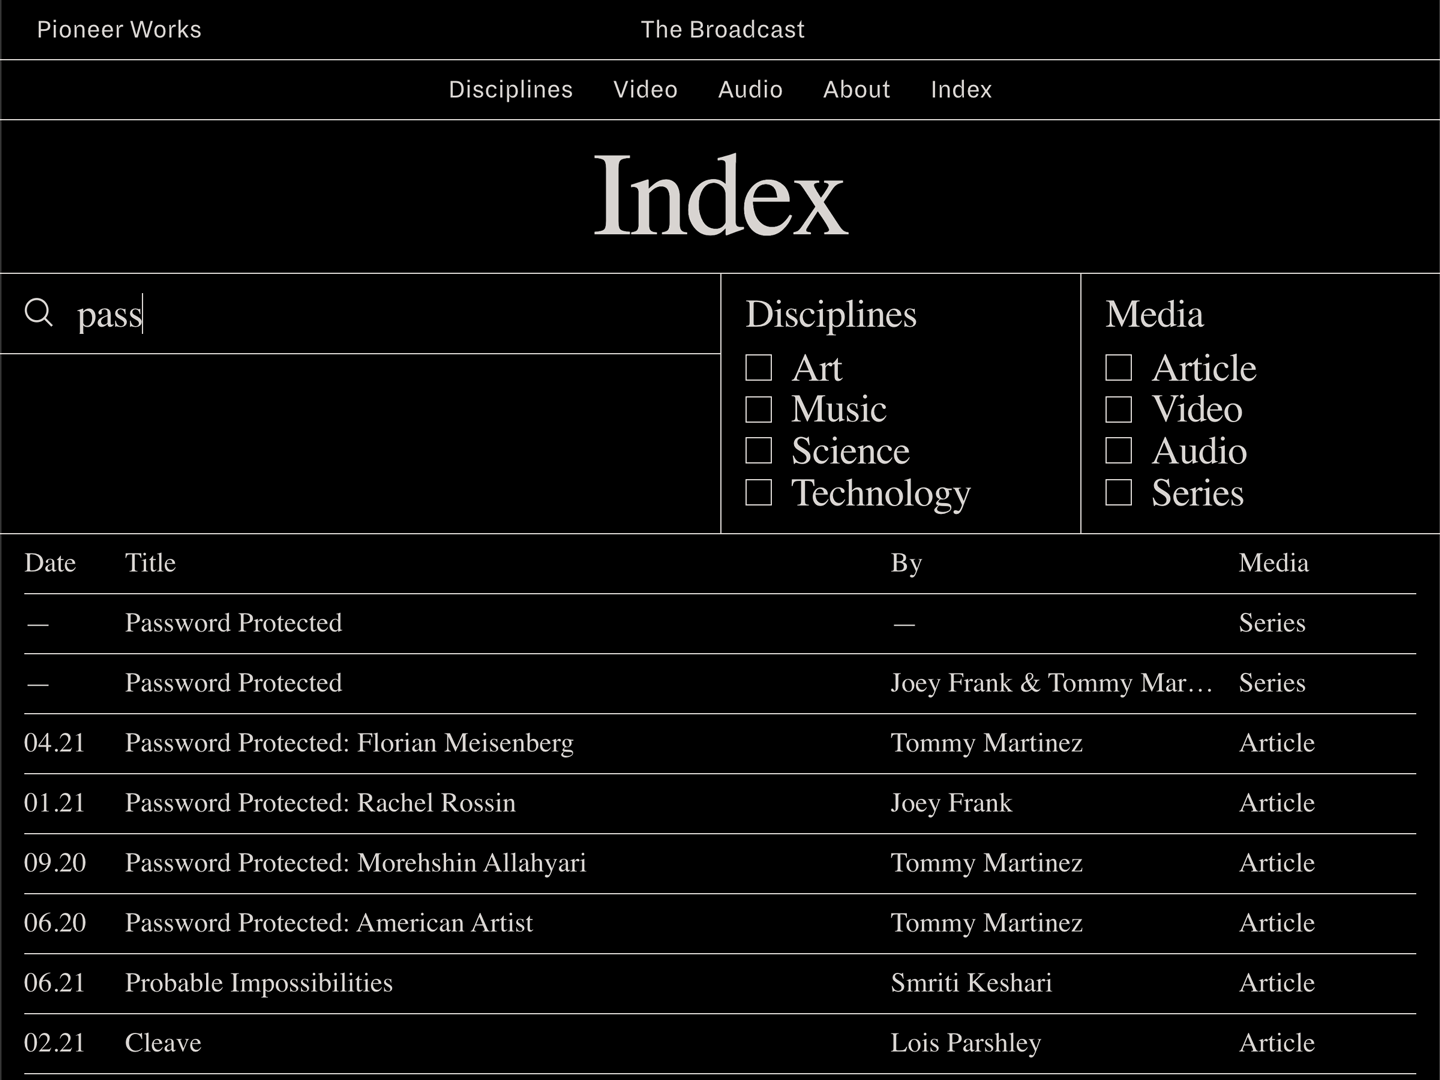Toggle the Series media checkbox
This screenshot has height=1080, width=1440.
(x=1119, y=492)
